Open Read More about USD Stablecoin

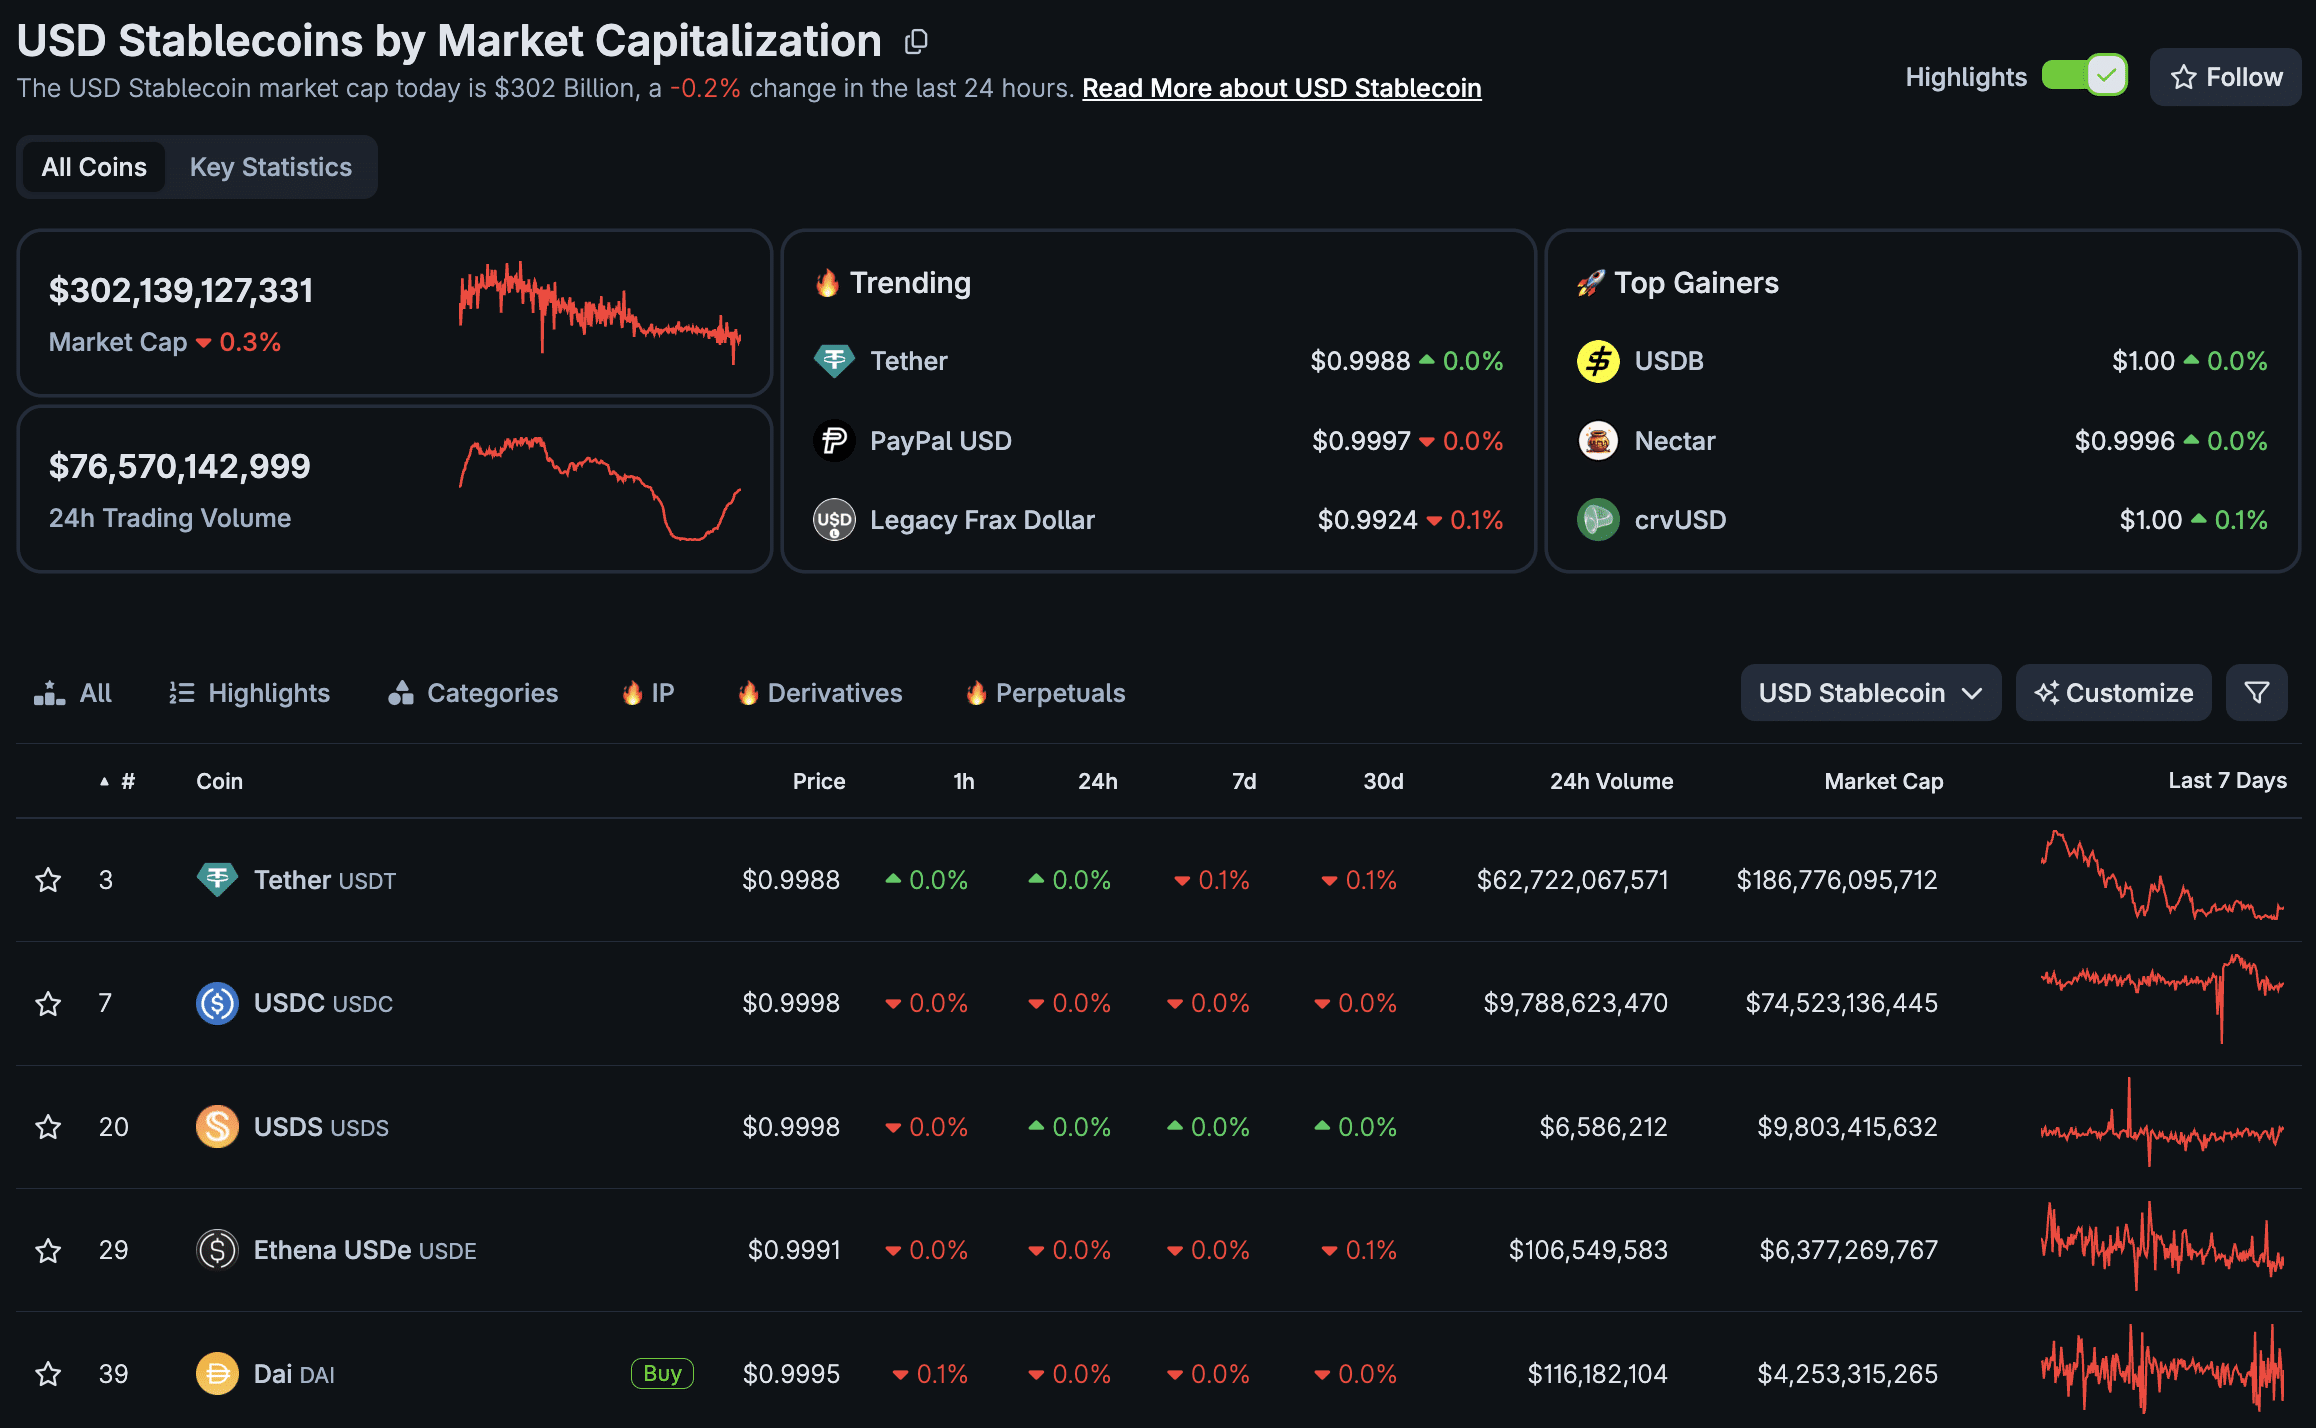[x=1281, y=88]
